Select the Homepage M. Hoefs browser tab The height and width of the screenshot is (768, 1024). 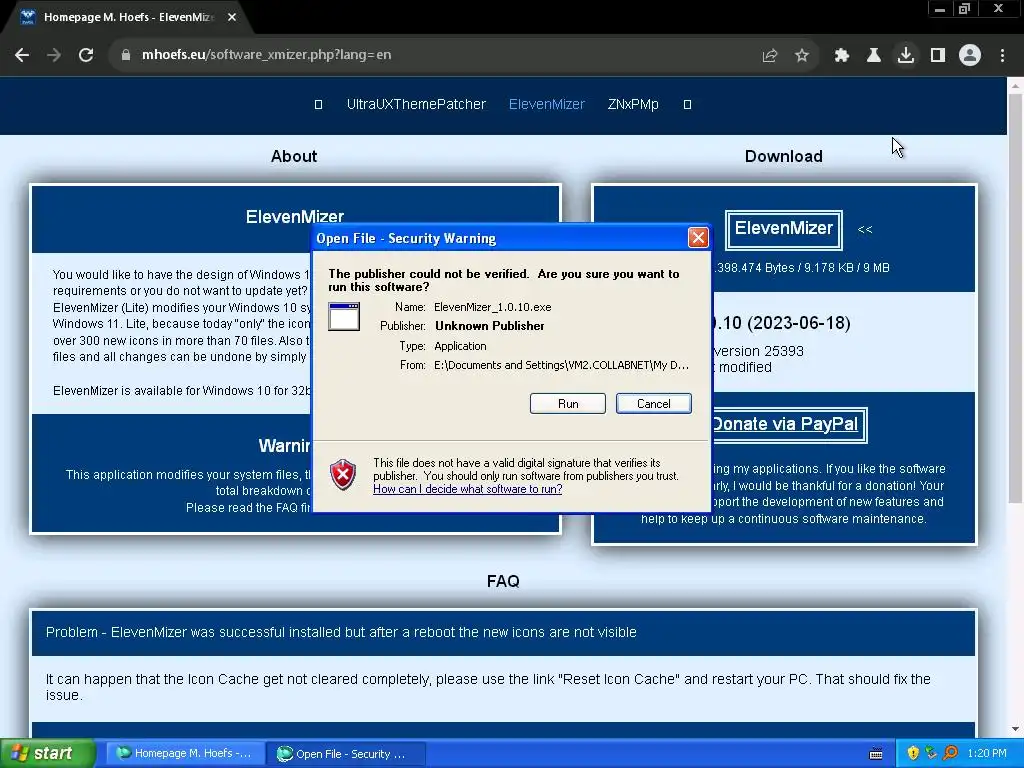coord(127,18)
